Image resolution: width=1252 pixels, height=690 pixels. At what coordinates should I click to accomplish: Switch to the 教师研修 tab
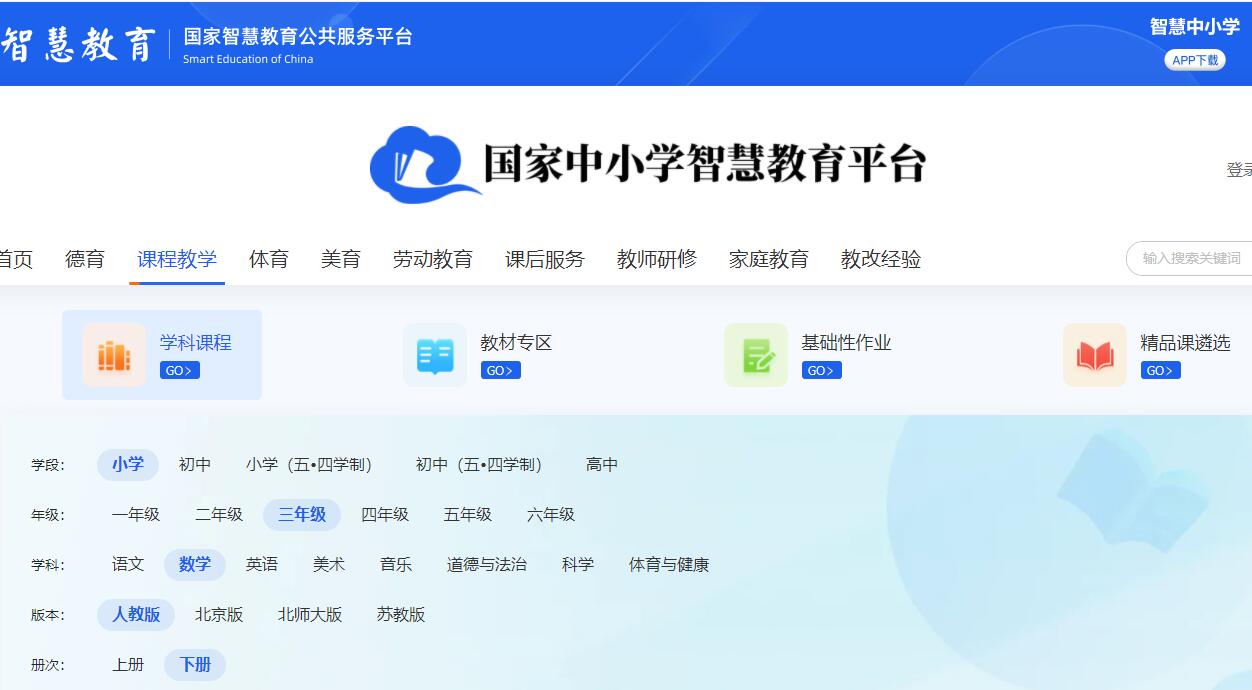point(657,260)
